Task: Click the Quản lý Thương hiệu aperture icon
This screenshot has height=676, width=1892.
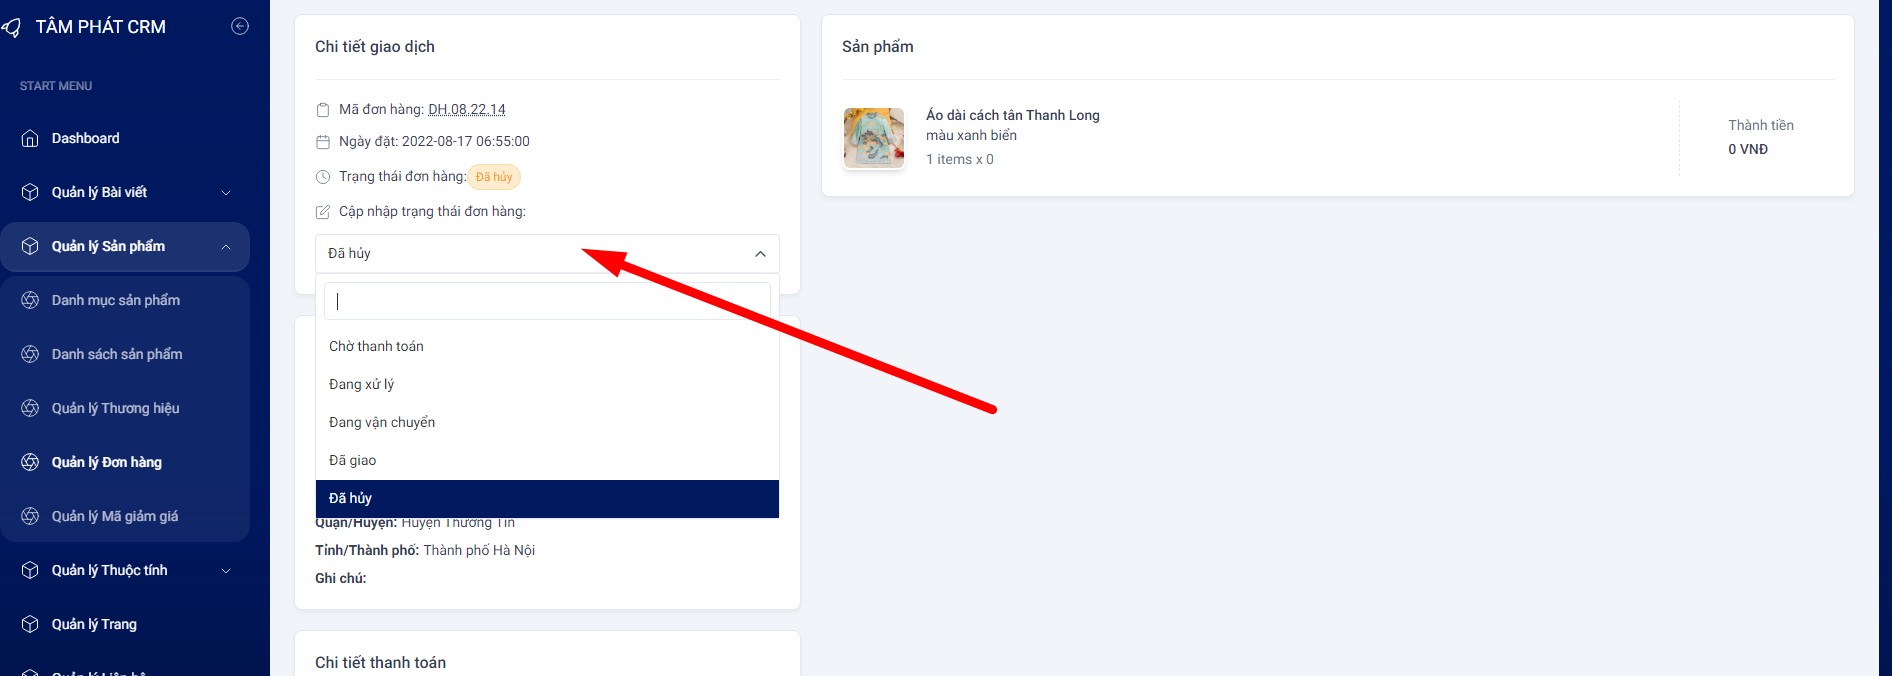Action: coord(30,408)
